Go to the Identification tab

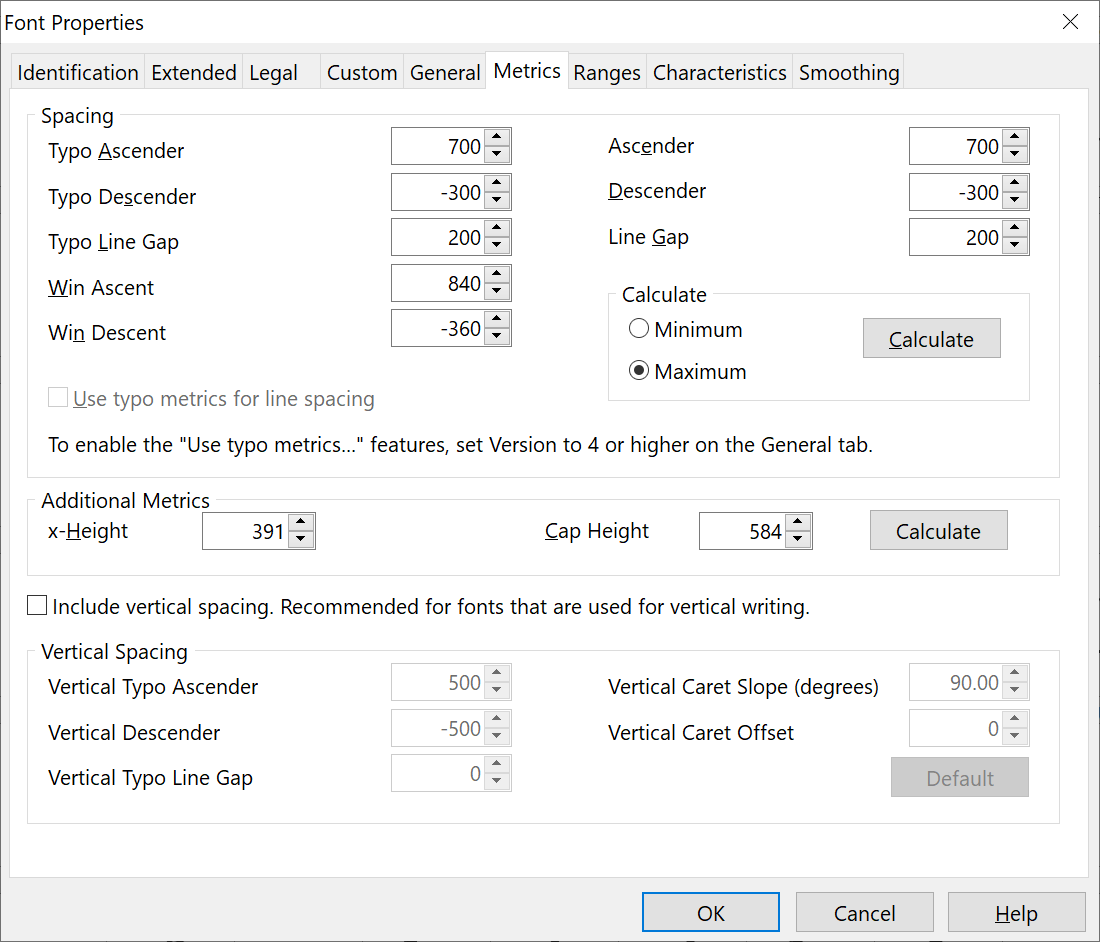click(x=78, y=73)
